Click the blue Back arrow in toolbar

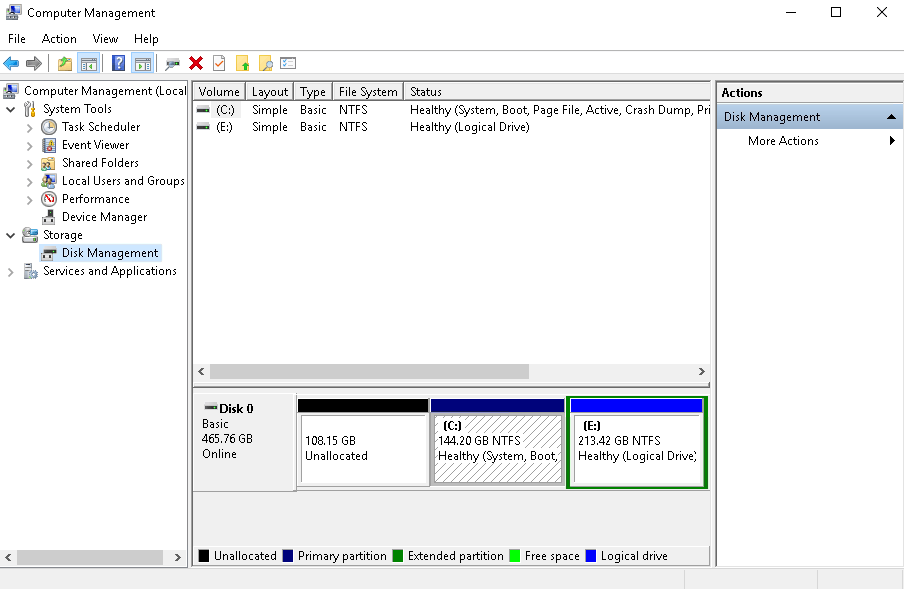(x=11, y=63)
